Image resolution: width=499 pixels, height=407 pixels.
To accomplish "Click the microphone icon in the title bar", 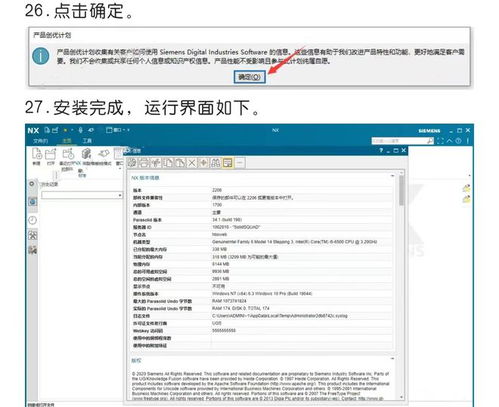I will click(x=80, y=130).
